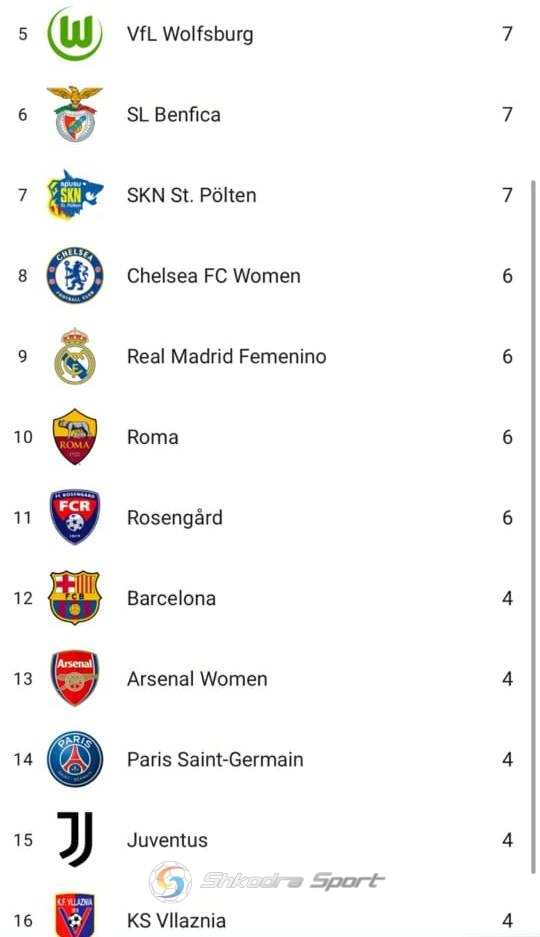The width and height of the screenshot is (540, 937).
Task: Select the Rosengård team name
Action: (174, 518)
